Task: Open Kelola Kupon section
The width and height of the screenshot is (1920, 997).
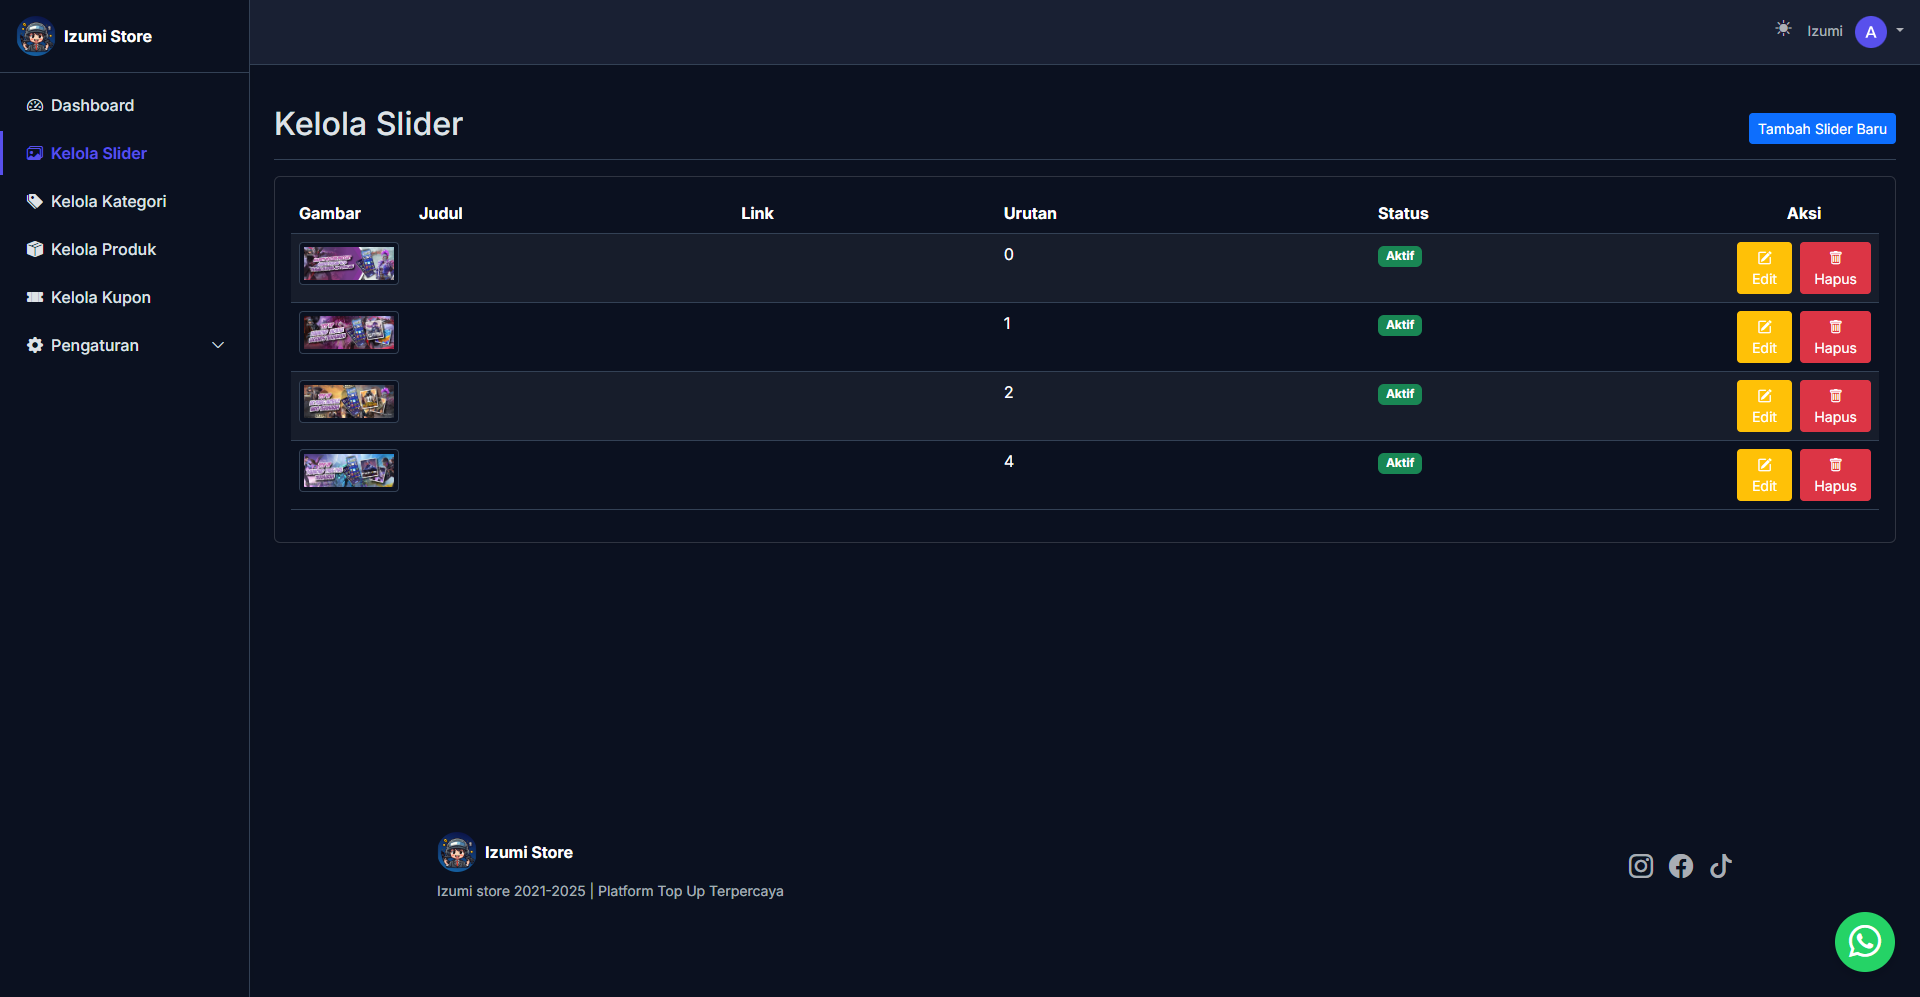Action: (x=100, y=297)
